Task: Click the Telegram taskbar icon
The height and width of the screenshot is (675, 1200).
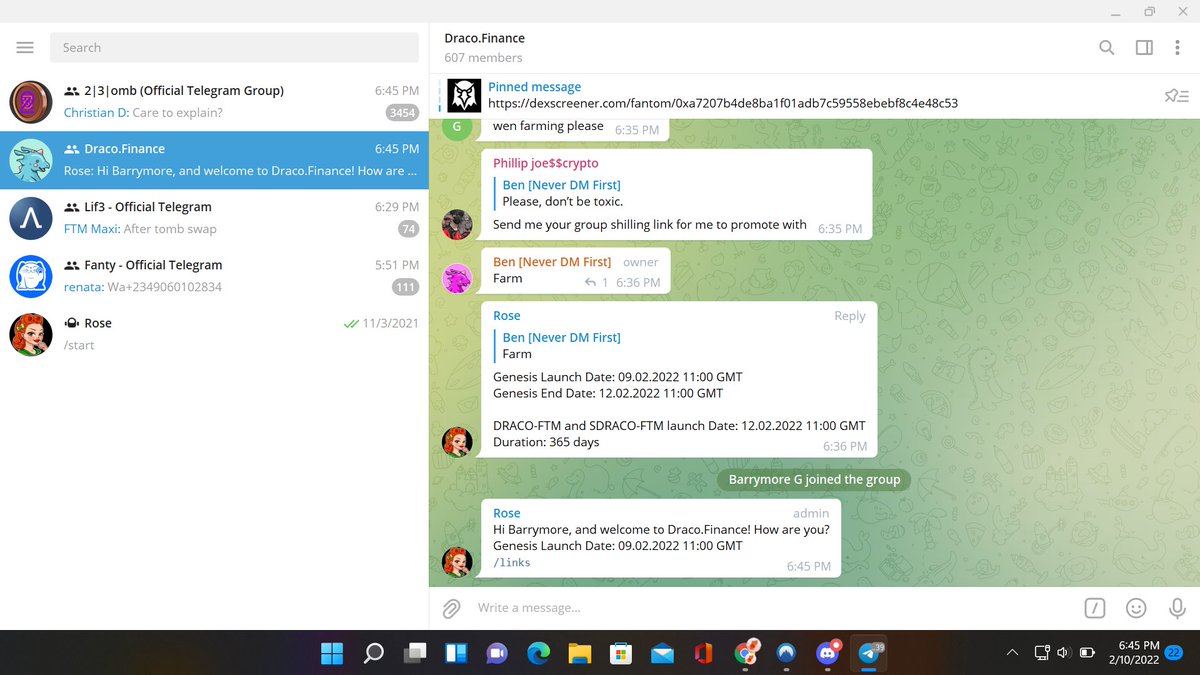Action: point(869,653)
